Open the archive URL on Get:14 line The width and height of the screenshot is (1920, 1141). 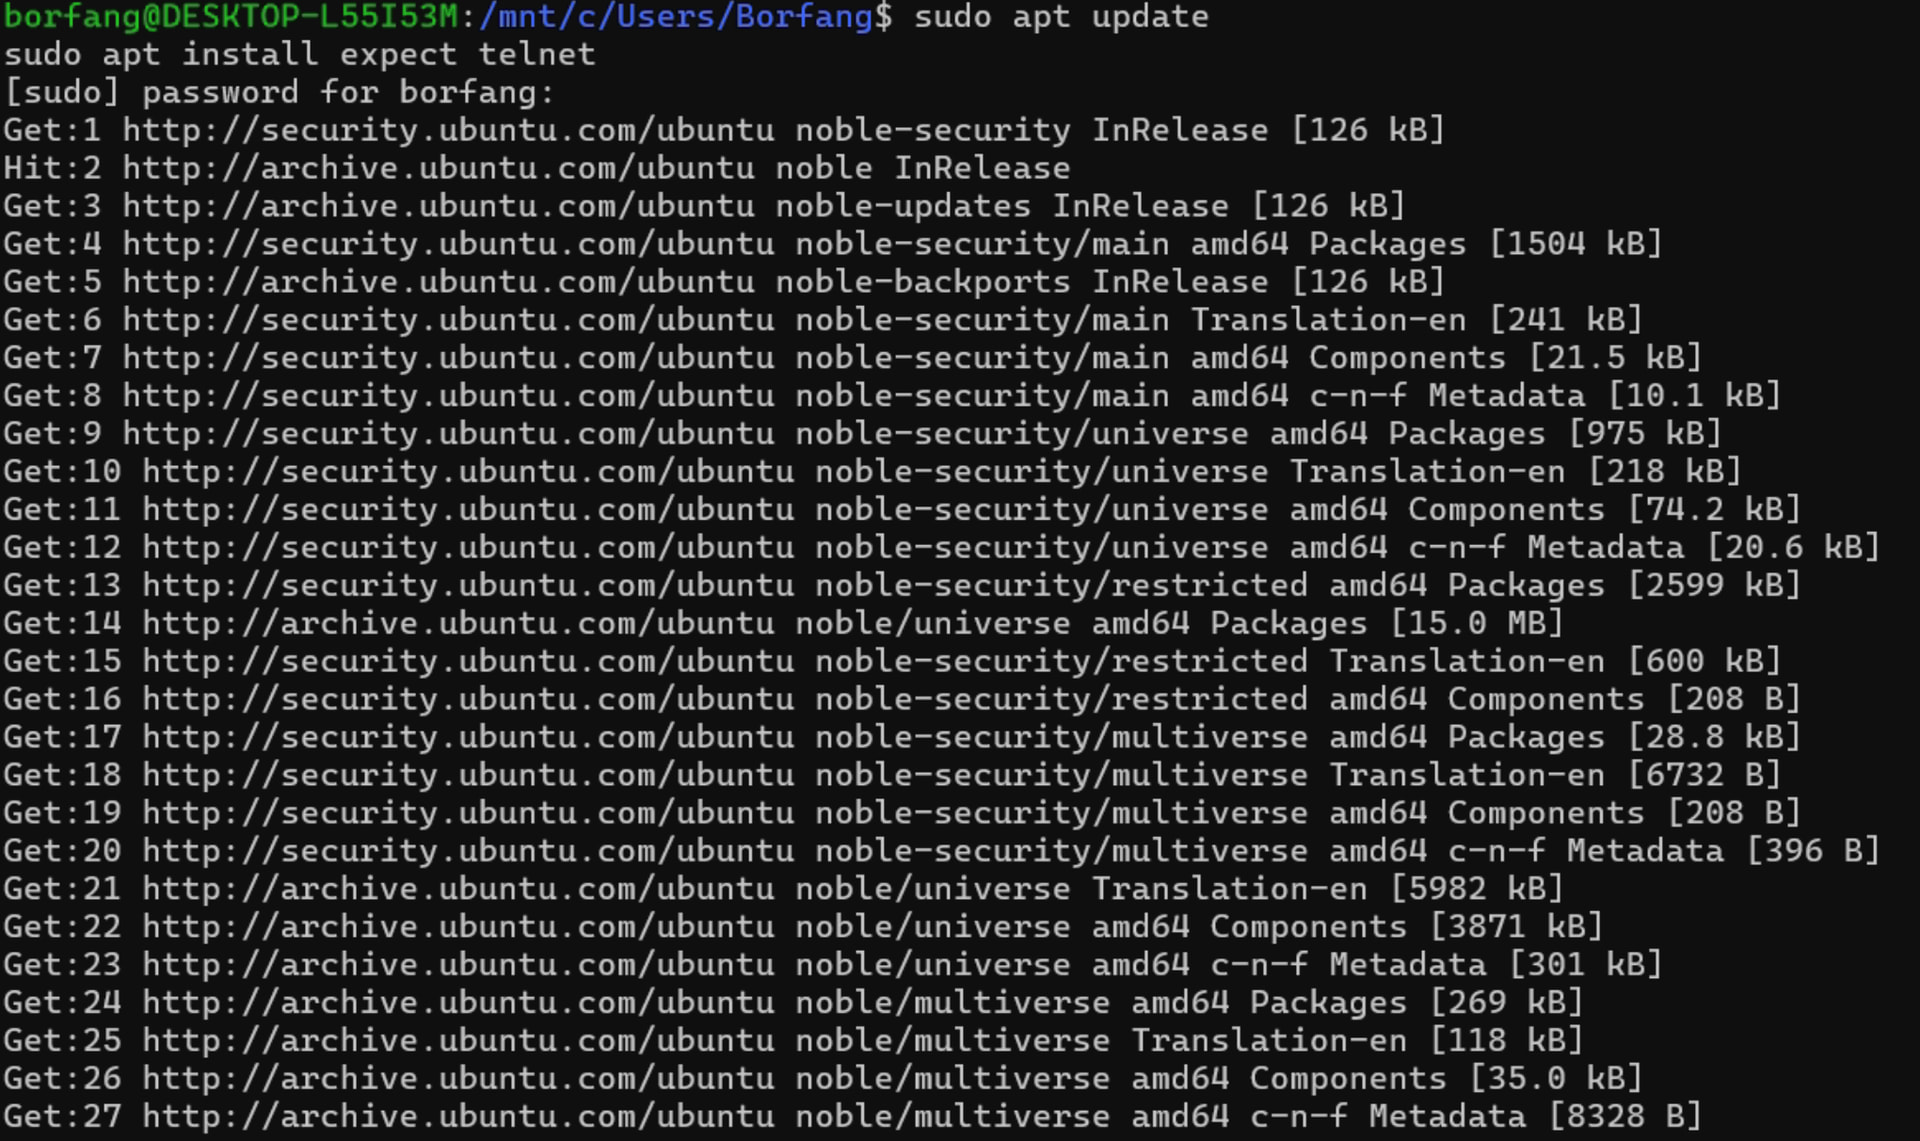458,623
